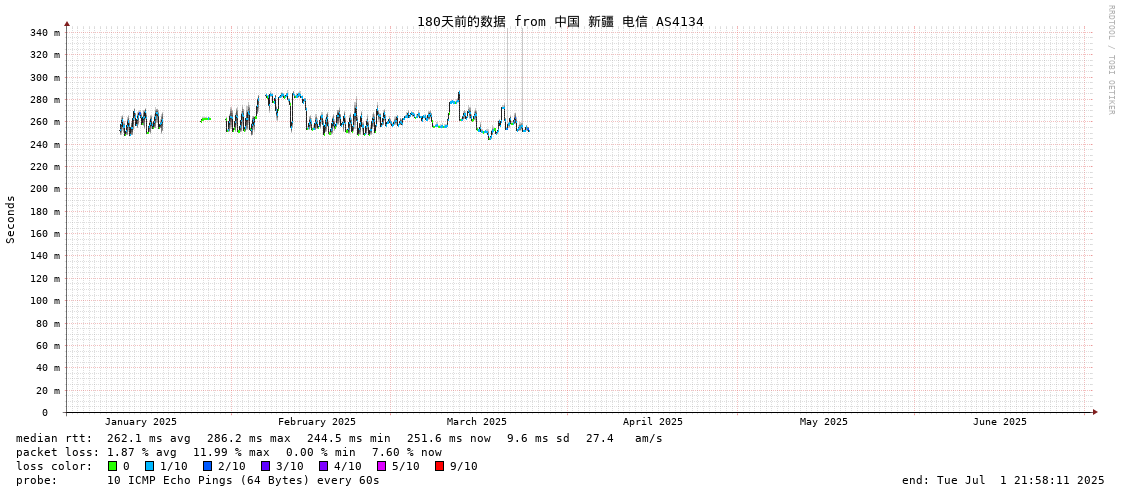Click the 'June 2025' x-axis label
The image size is (1121, 494).
pos(999,422)
